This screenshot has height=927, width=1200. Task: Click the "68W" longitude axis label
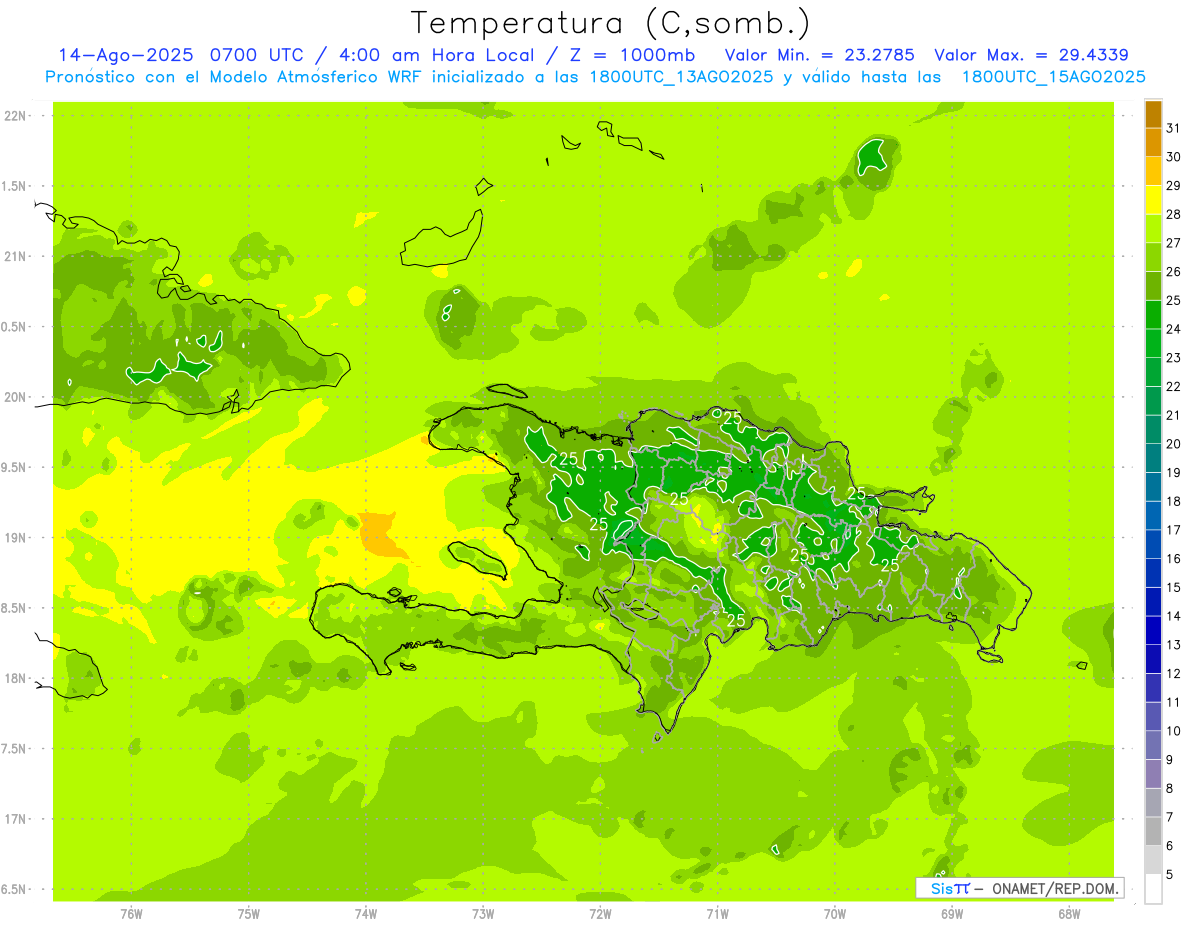pos(1069,914)
